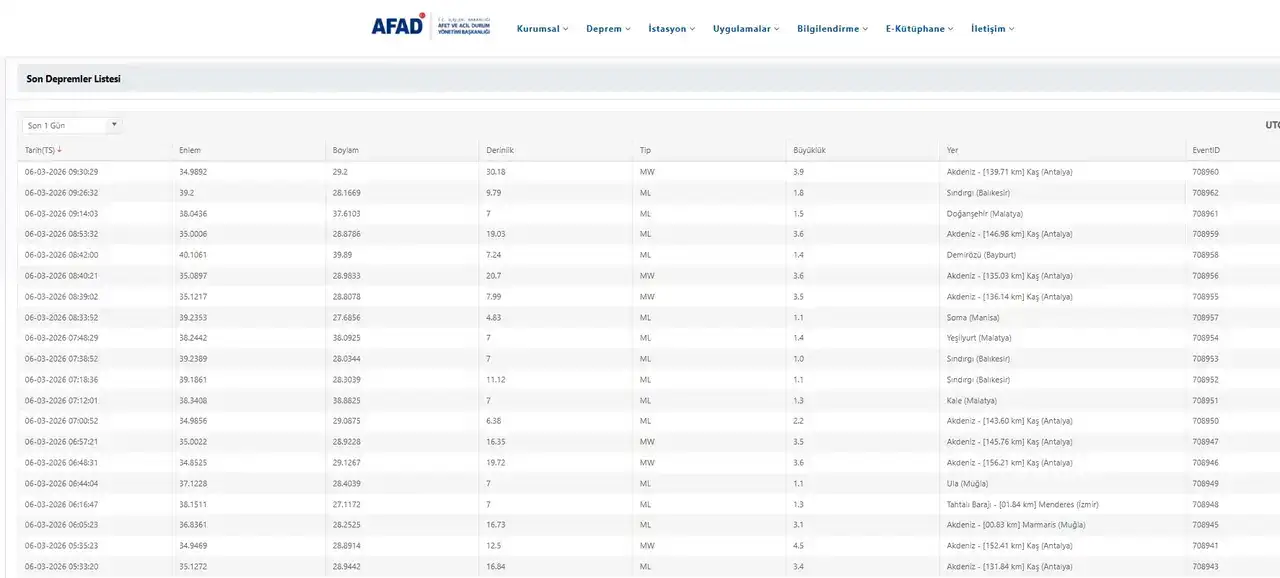The height and width of the screenshot is (578, 1280).
Task: Expand the Uygulamalar menu chevron
Action: [x=777, y=29]
